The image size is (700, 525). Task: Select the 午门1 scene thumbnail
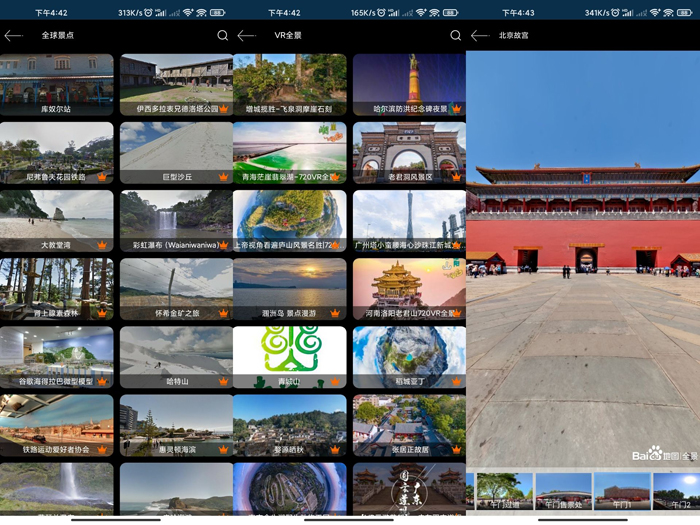(x=622, y=492)
